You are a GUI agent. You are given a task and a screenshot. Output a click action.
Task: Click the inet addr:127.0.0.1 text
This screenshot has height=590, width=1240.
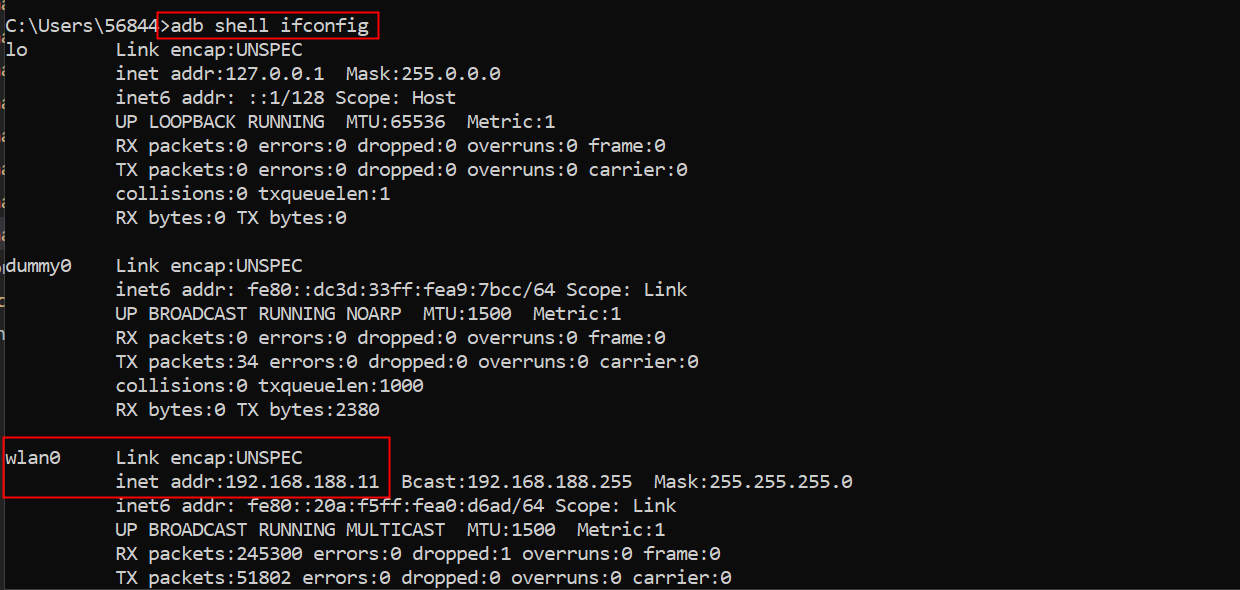tap(219, 74)
